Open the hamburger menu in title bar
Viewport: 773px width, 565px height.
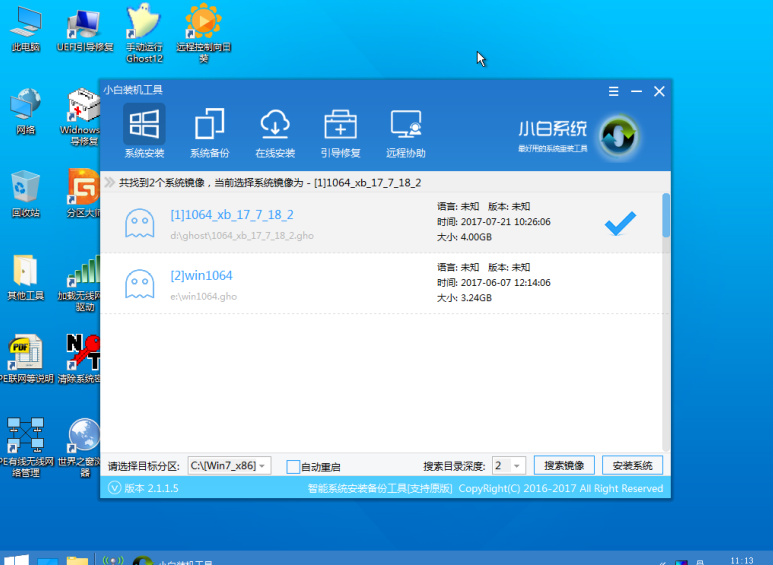[613, 91]
